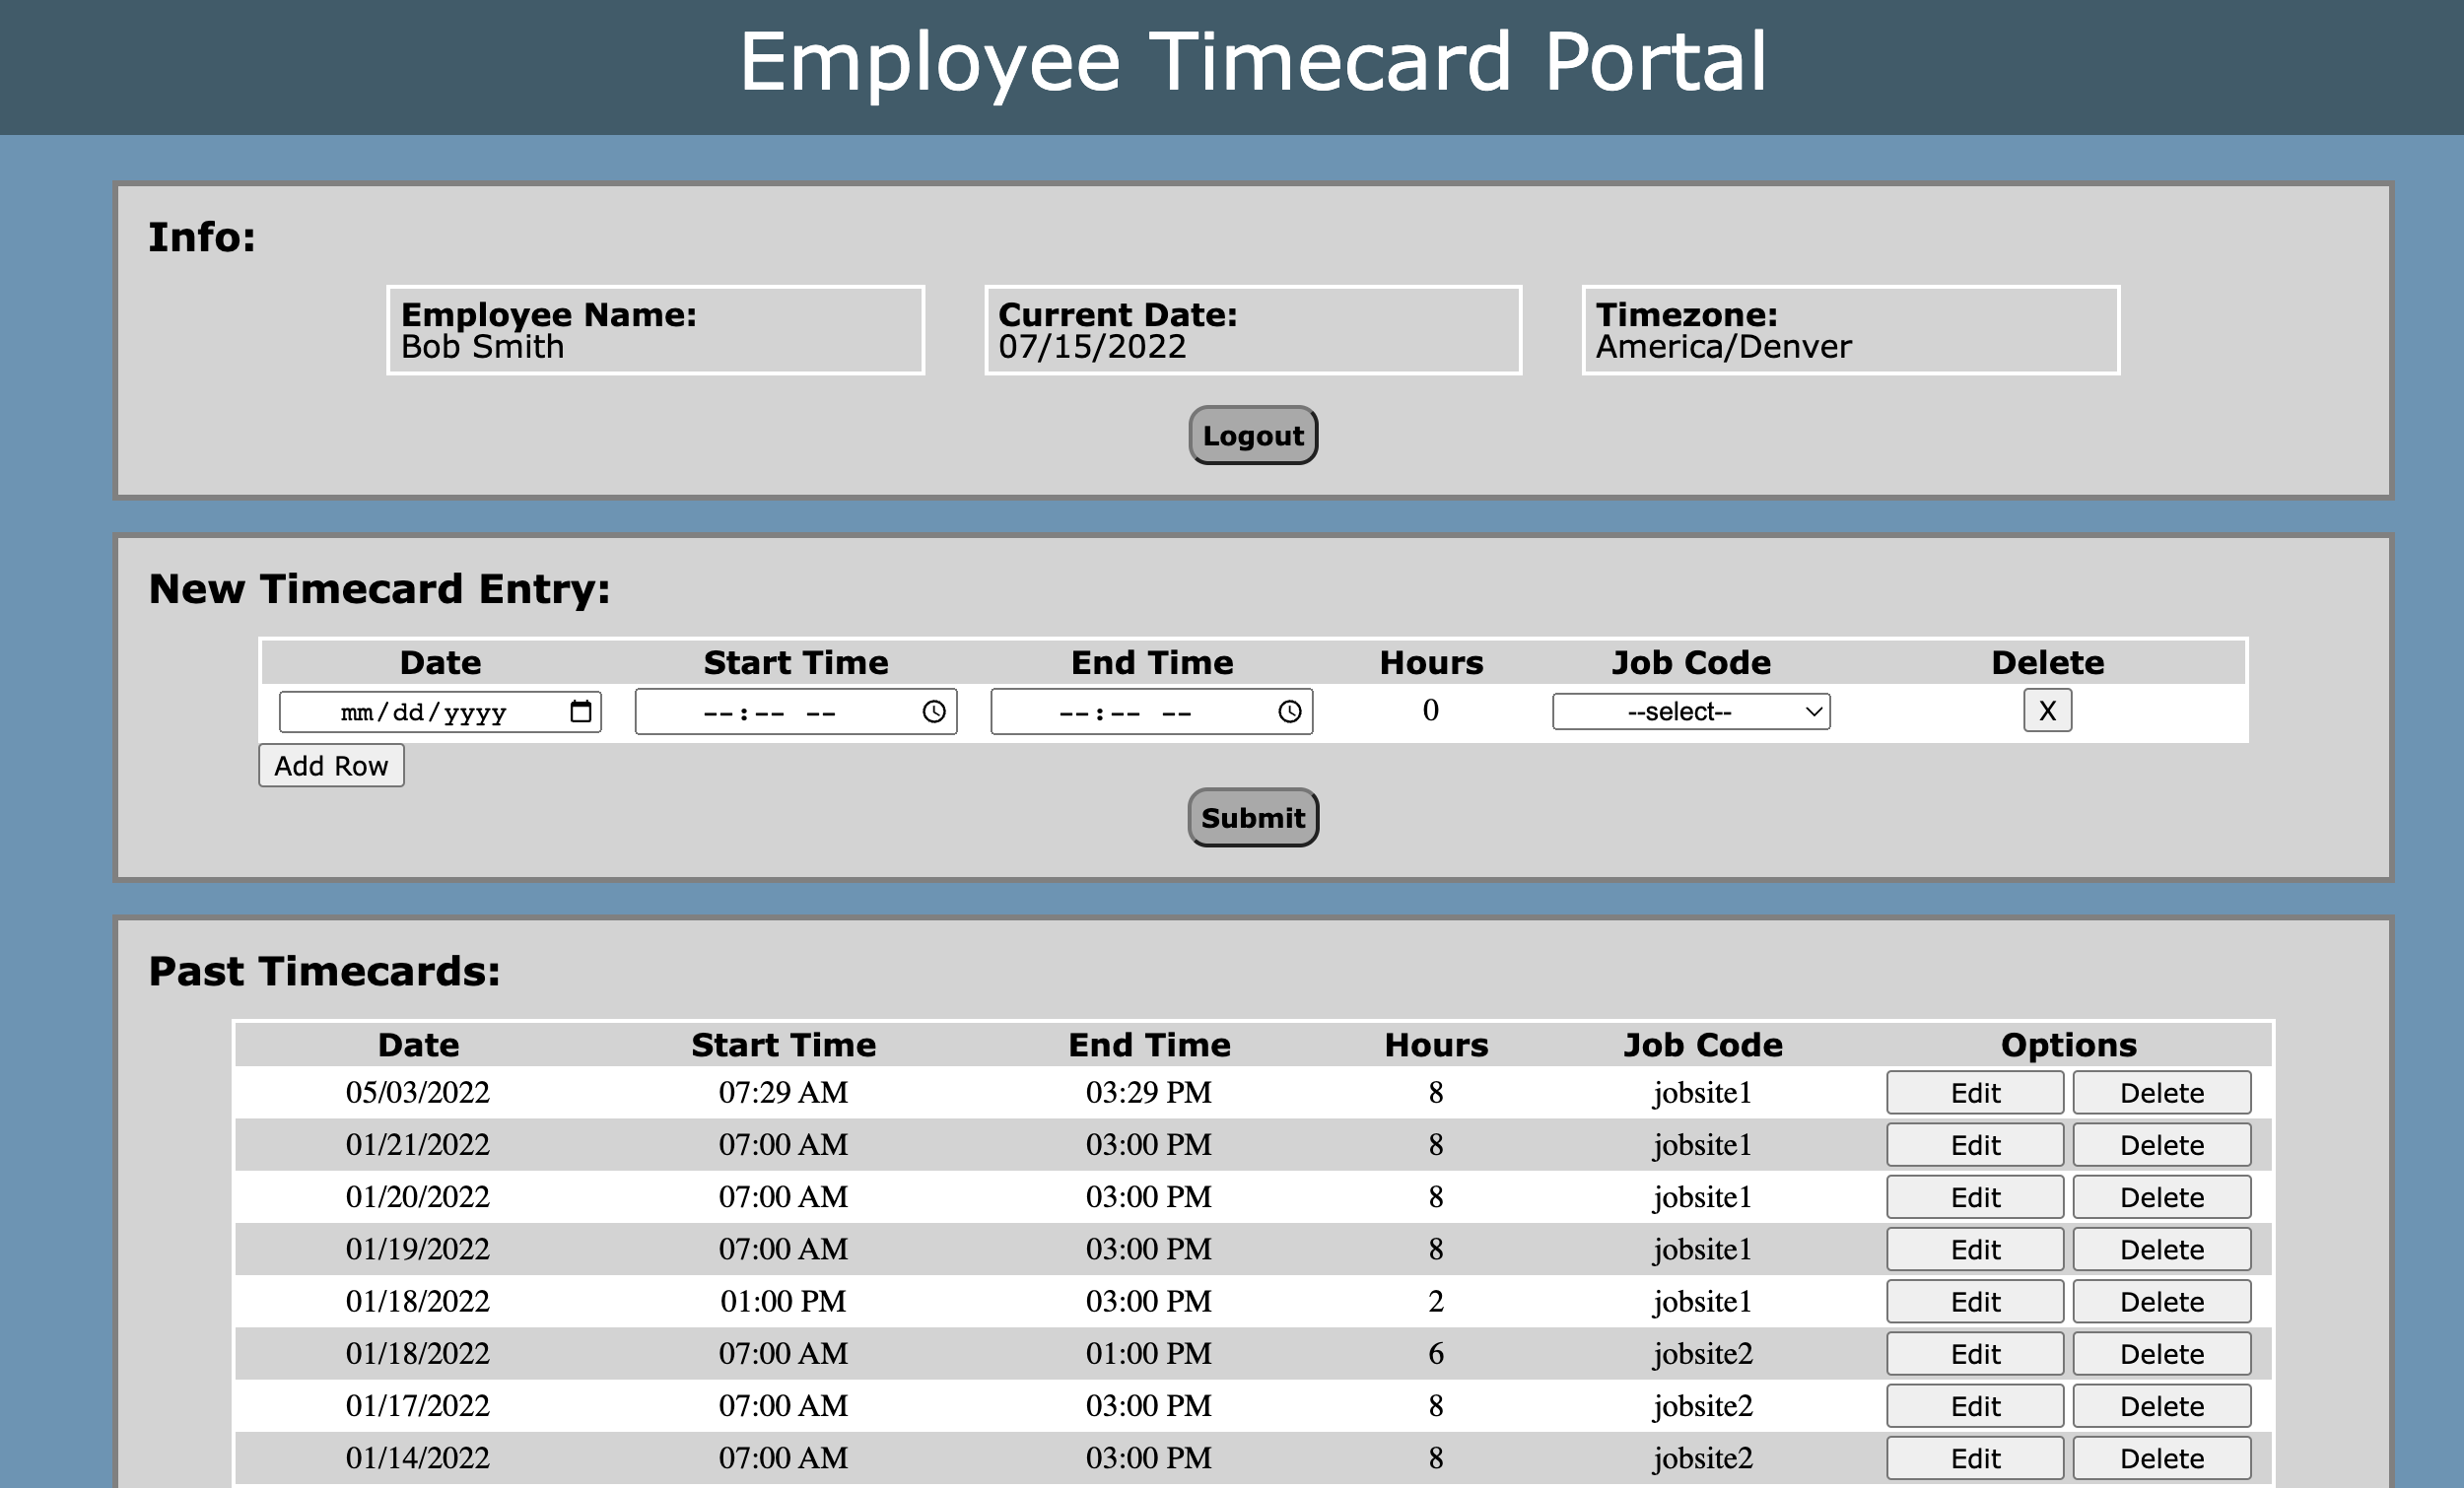Edit the 01/21/2022 timecard

point(1975,1144)
